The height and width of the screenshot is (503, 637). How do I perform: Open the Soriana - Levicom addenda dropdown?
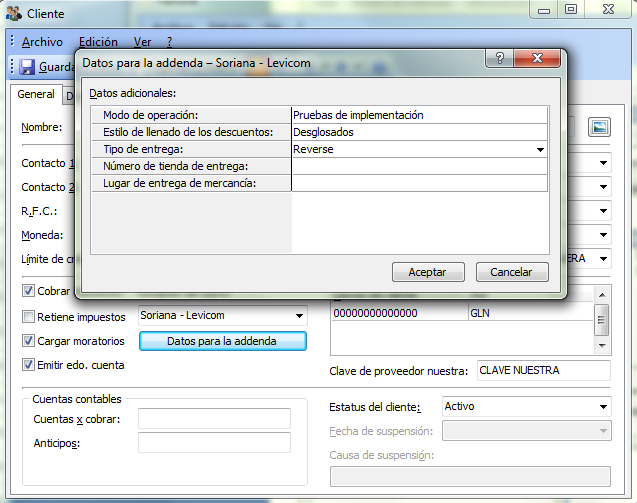tap(299, 316)
